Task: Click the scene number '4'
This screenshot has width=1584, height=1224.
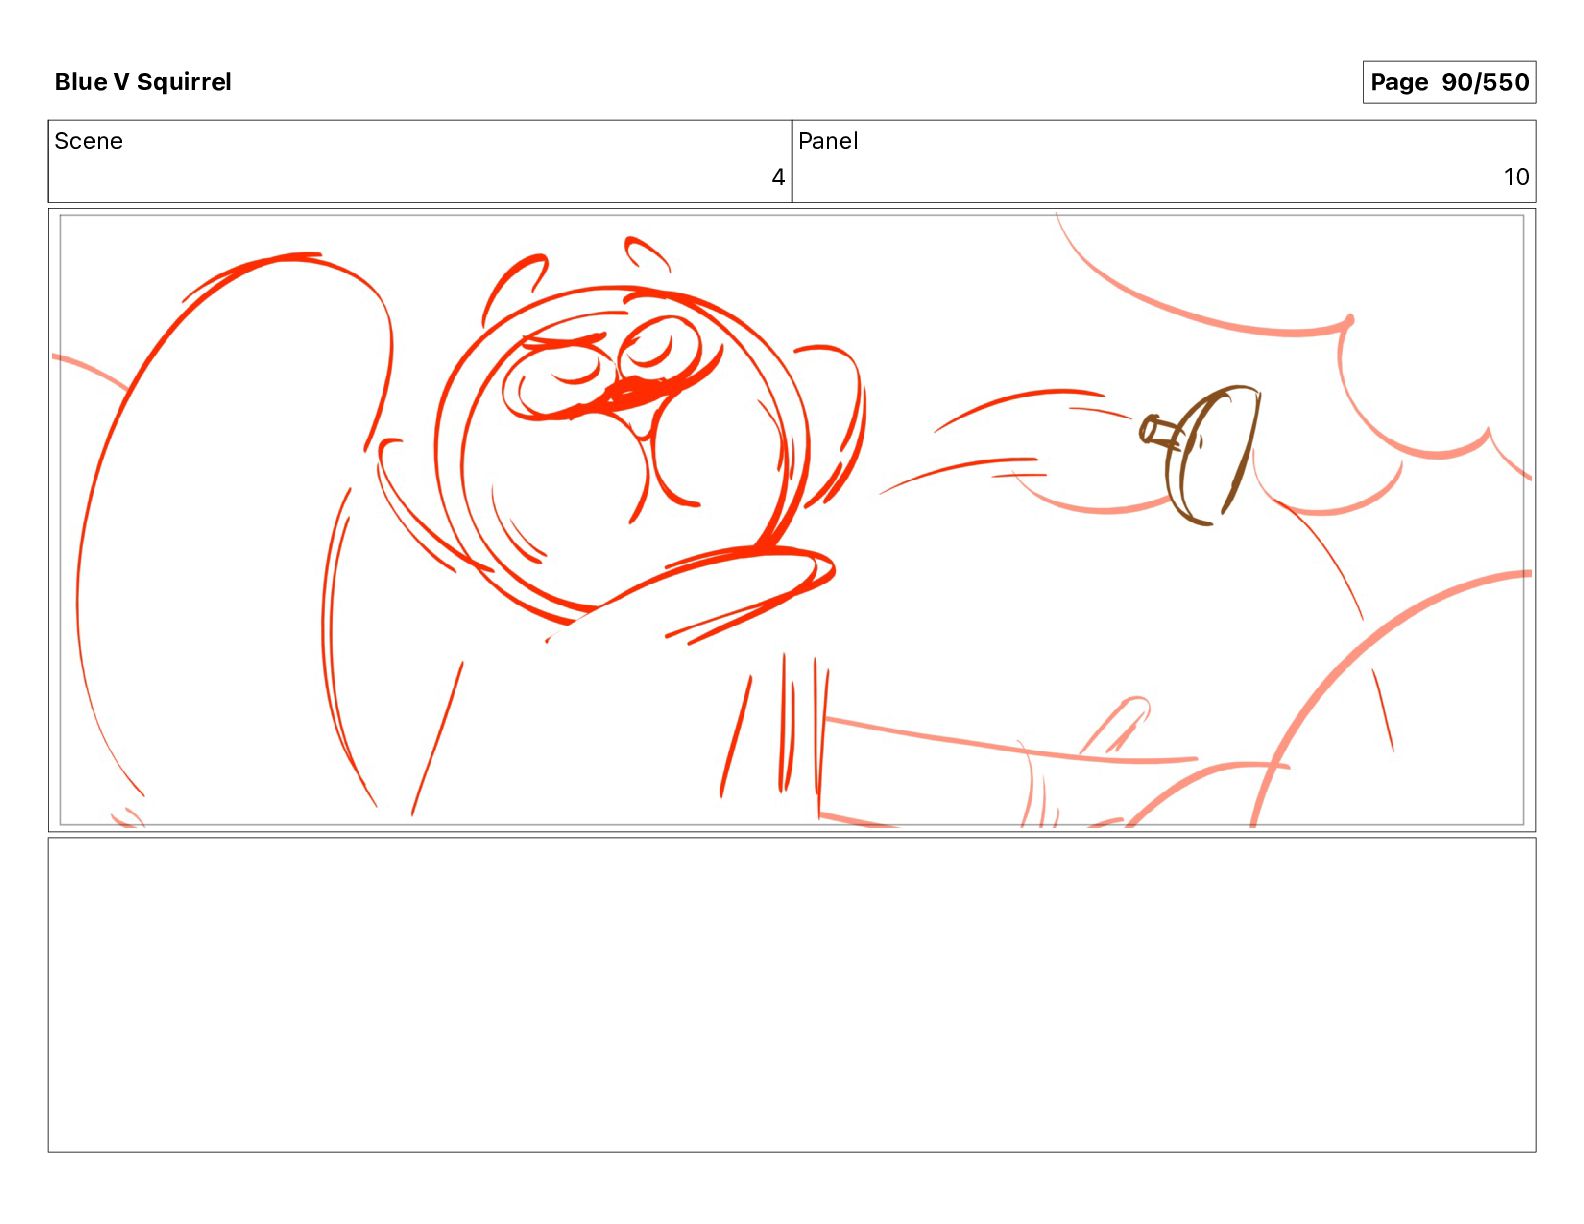Action: (x=778, y=178)
